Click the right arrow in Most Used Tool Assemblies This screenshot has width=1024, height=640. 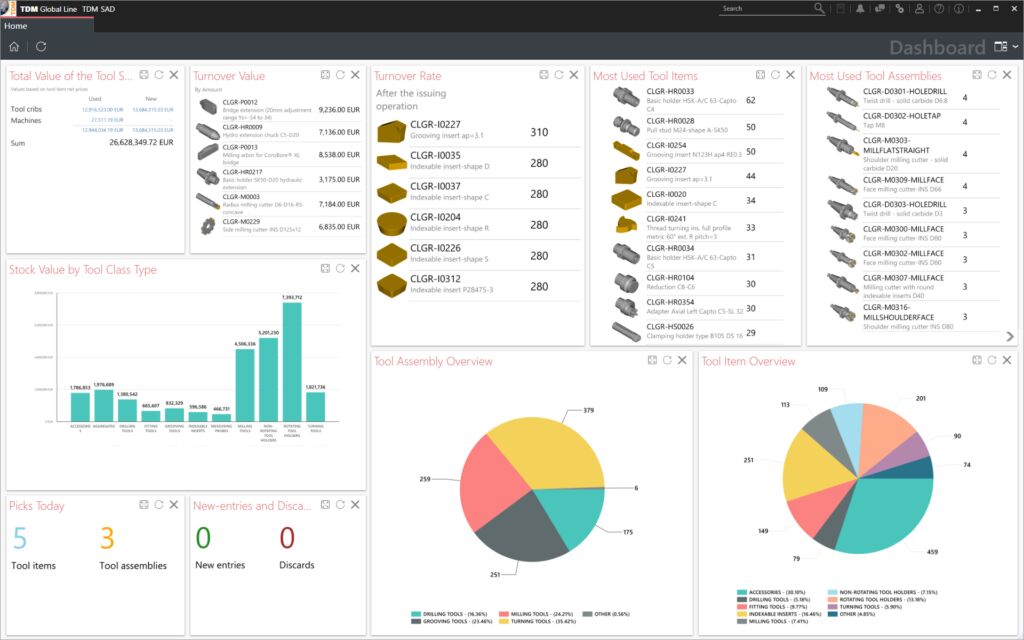(x=1009, y=336)
